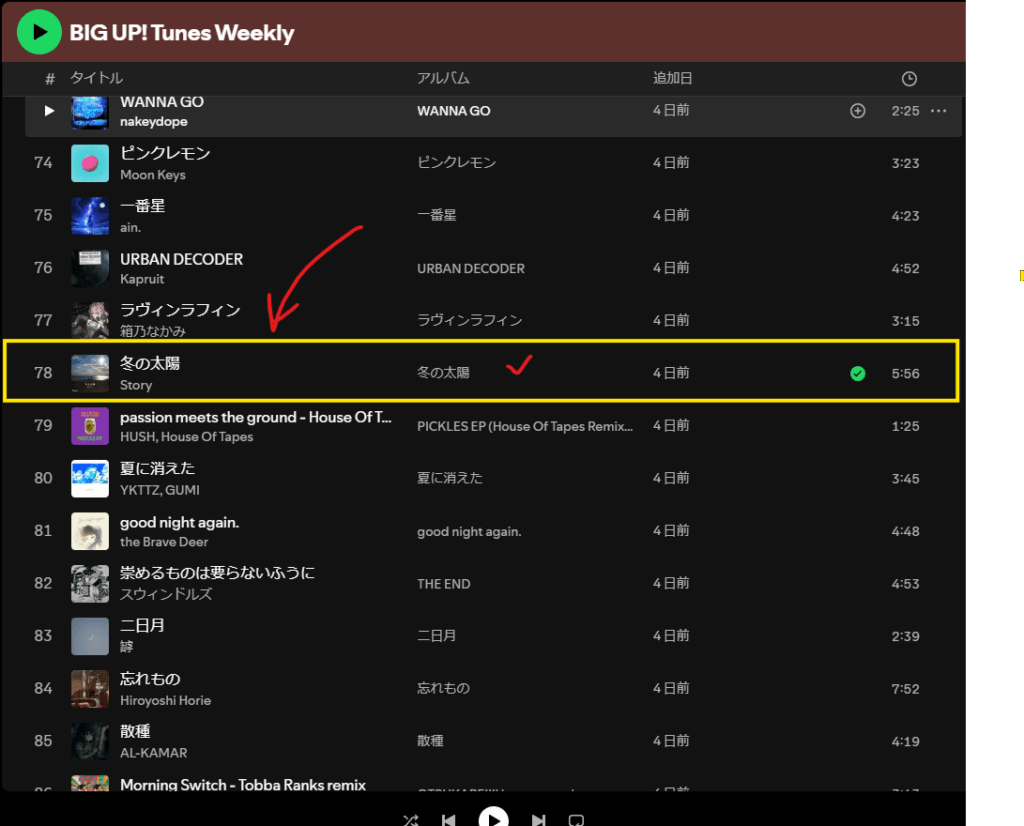Sort tracks by アルバム column header
The height and width of the screenshot is (826, 1024).
(x=443, y=78)
